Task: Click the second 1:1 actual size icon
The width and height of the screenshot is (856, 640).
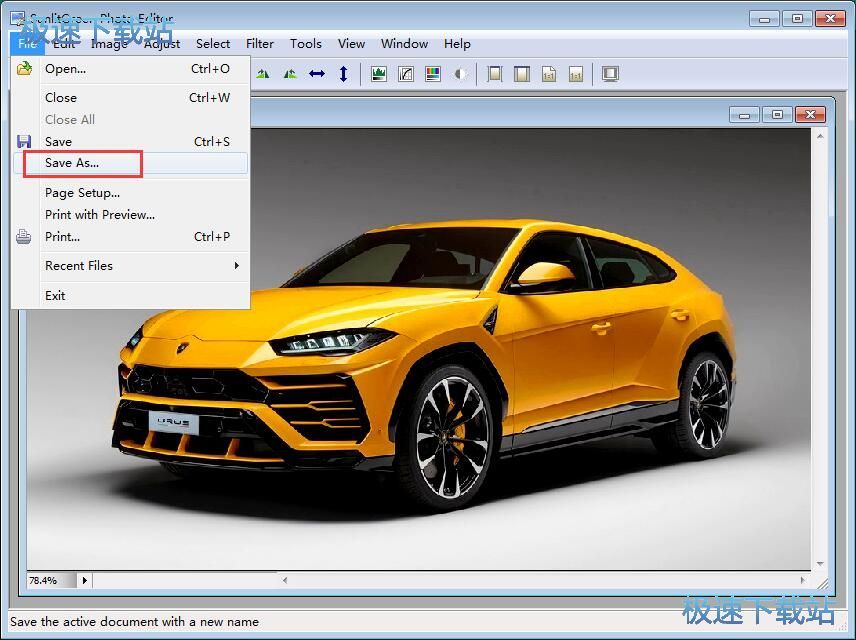Action: pyautogui.click(x=575, y=74)
